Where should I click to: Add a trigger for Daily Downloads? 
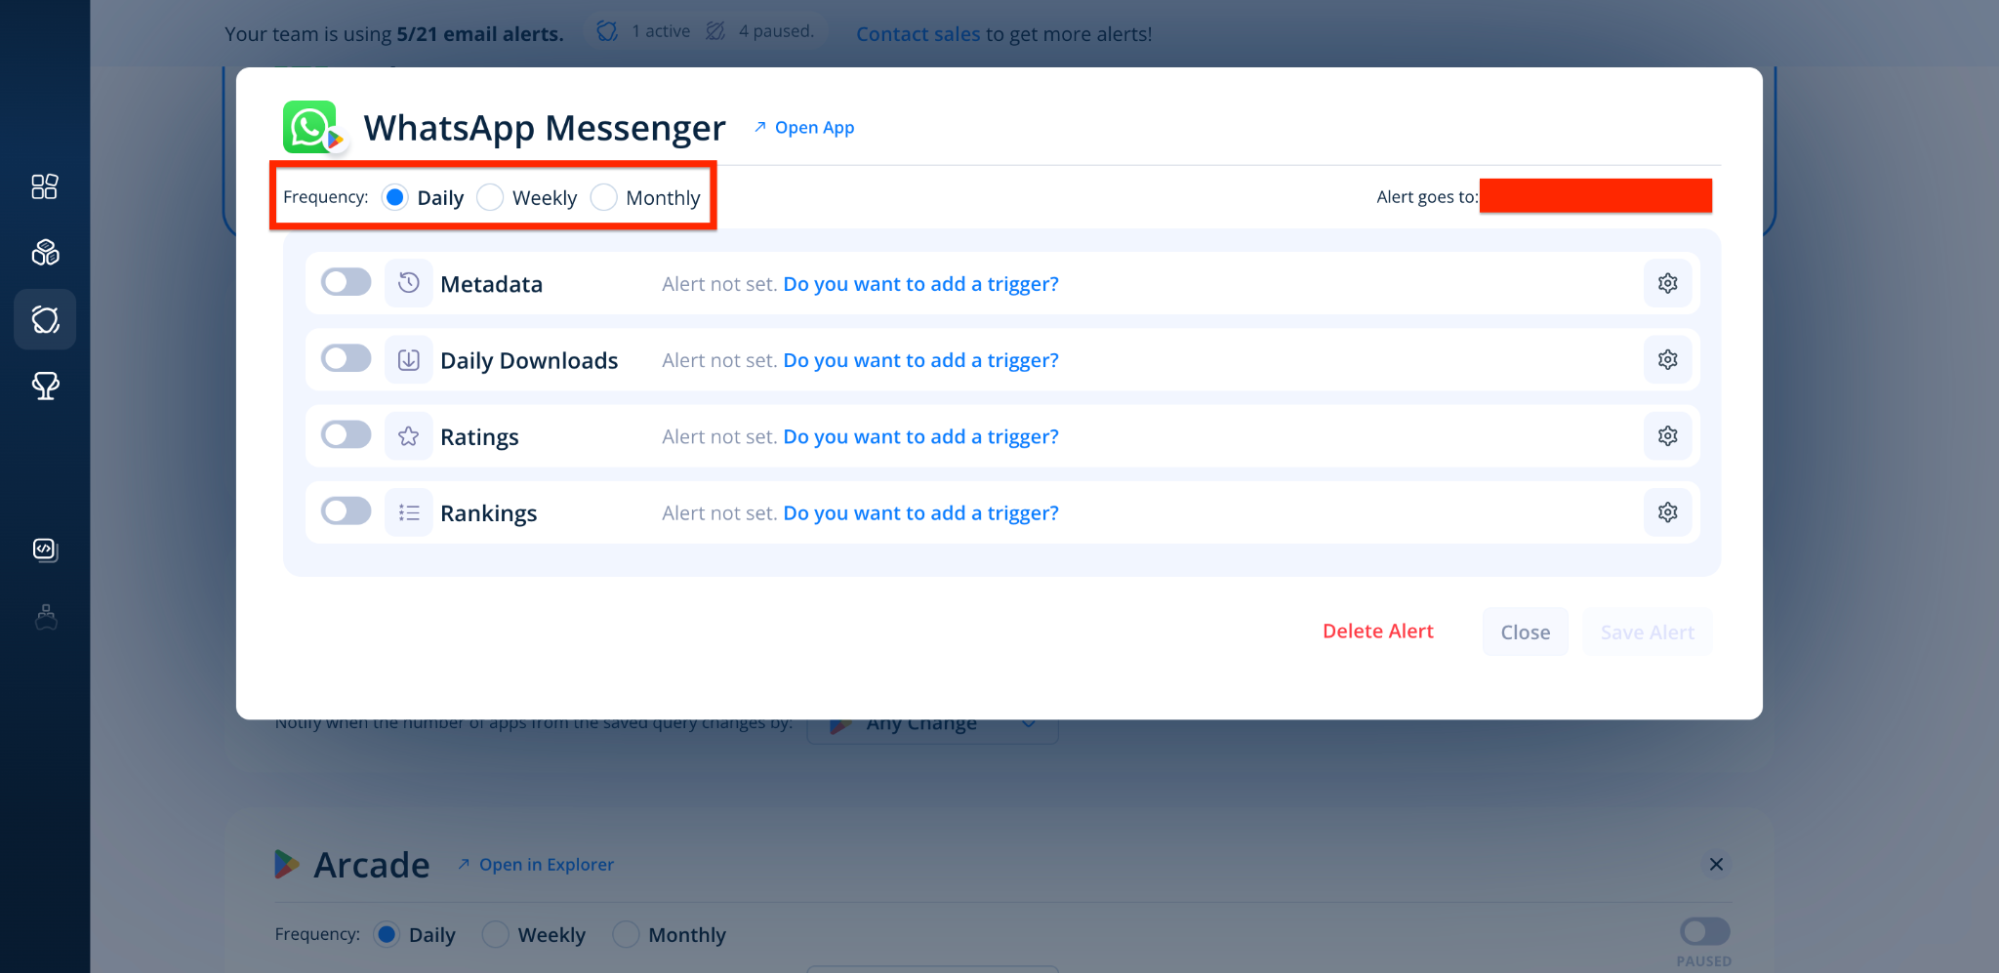tap(921, 360)
